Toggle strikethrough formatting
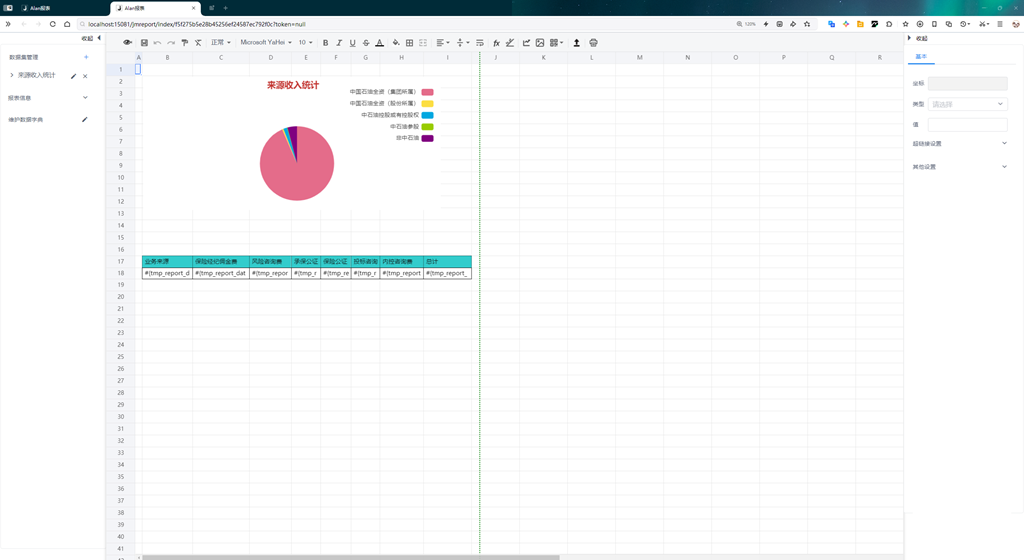Image resolution: width=1024 pixels, height=560 pixels. [x=366, y=42]
